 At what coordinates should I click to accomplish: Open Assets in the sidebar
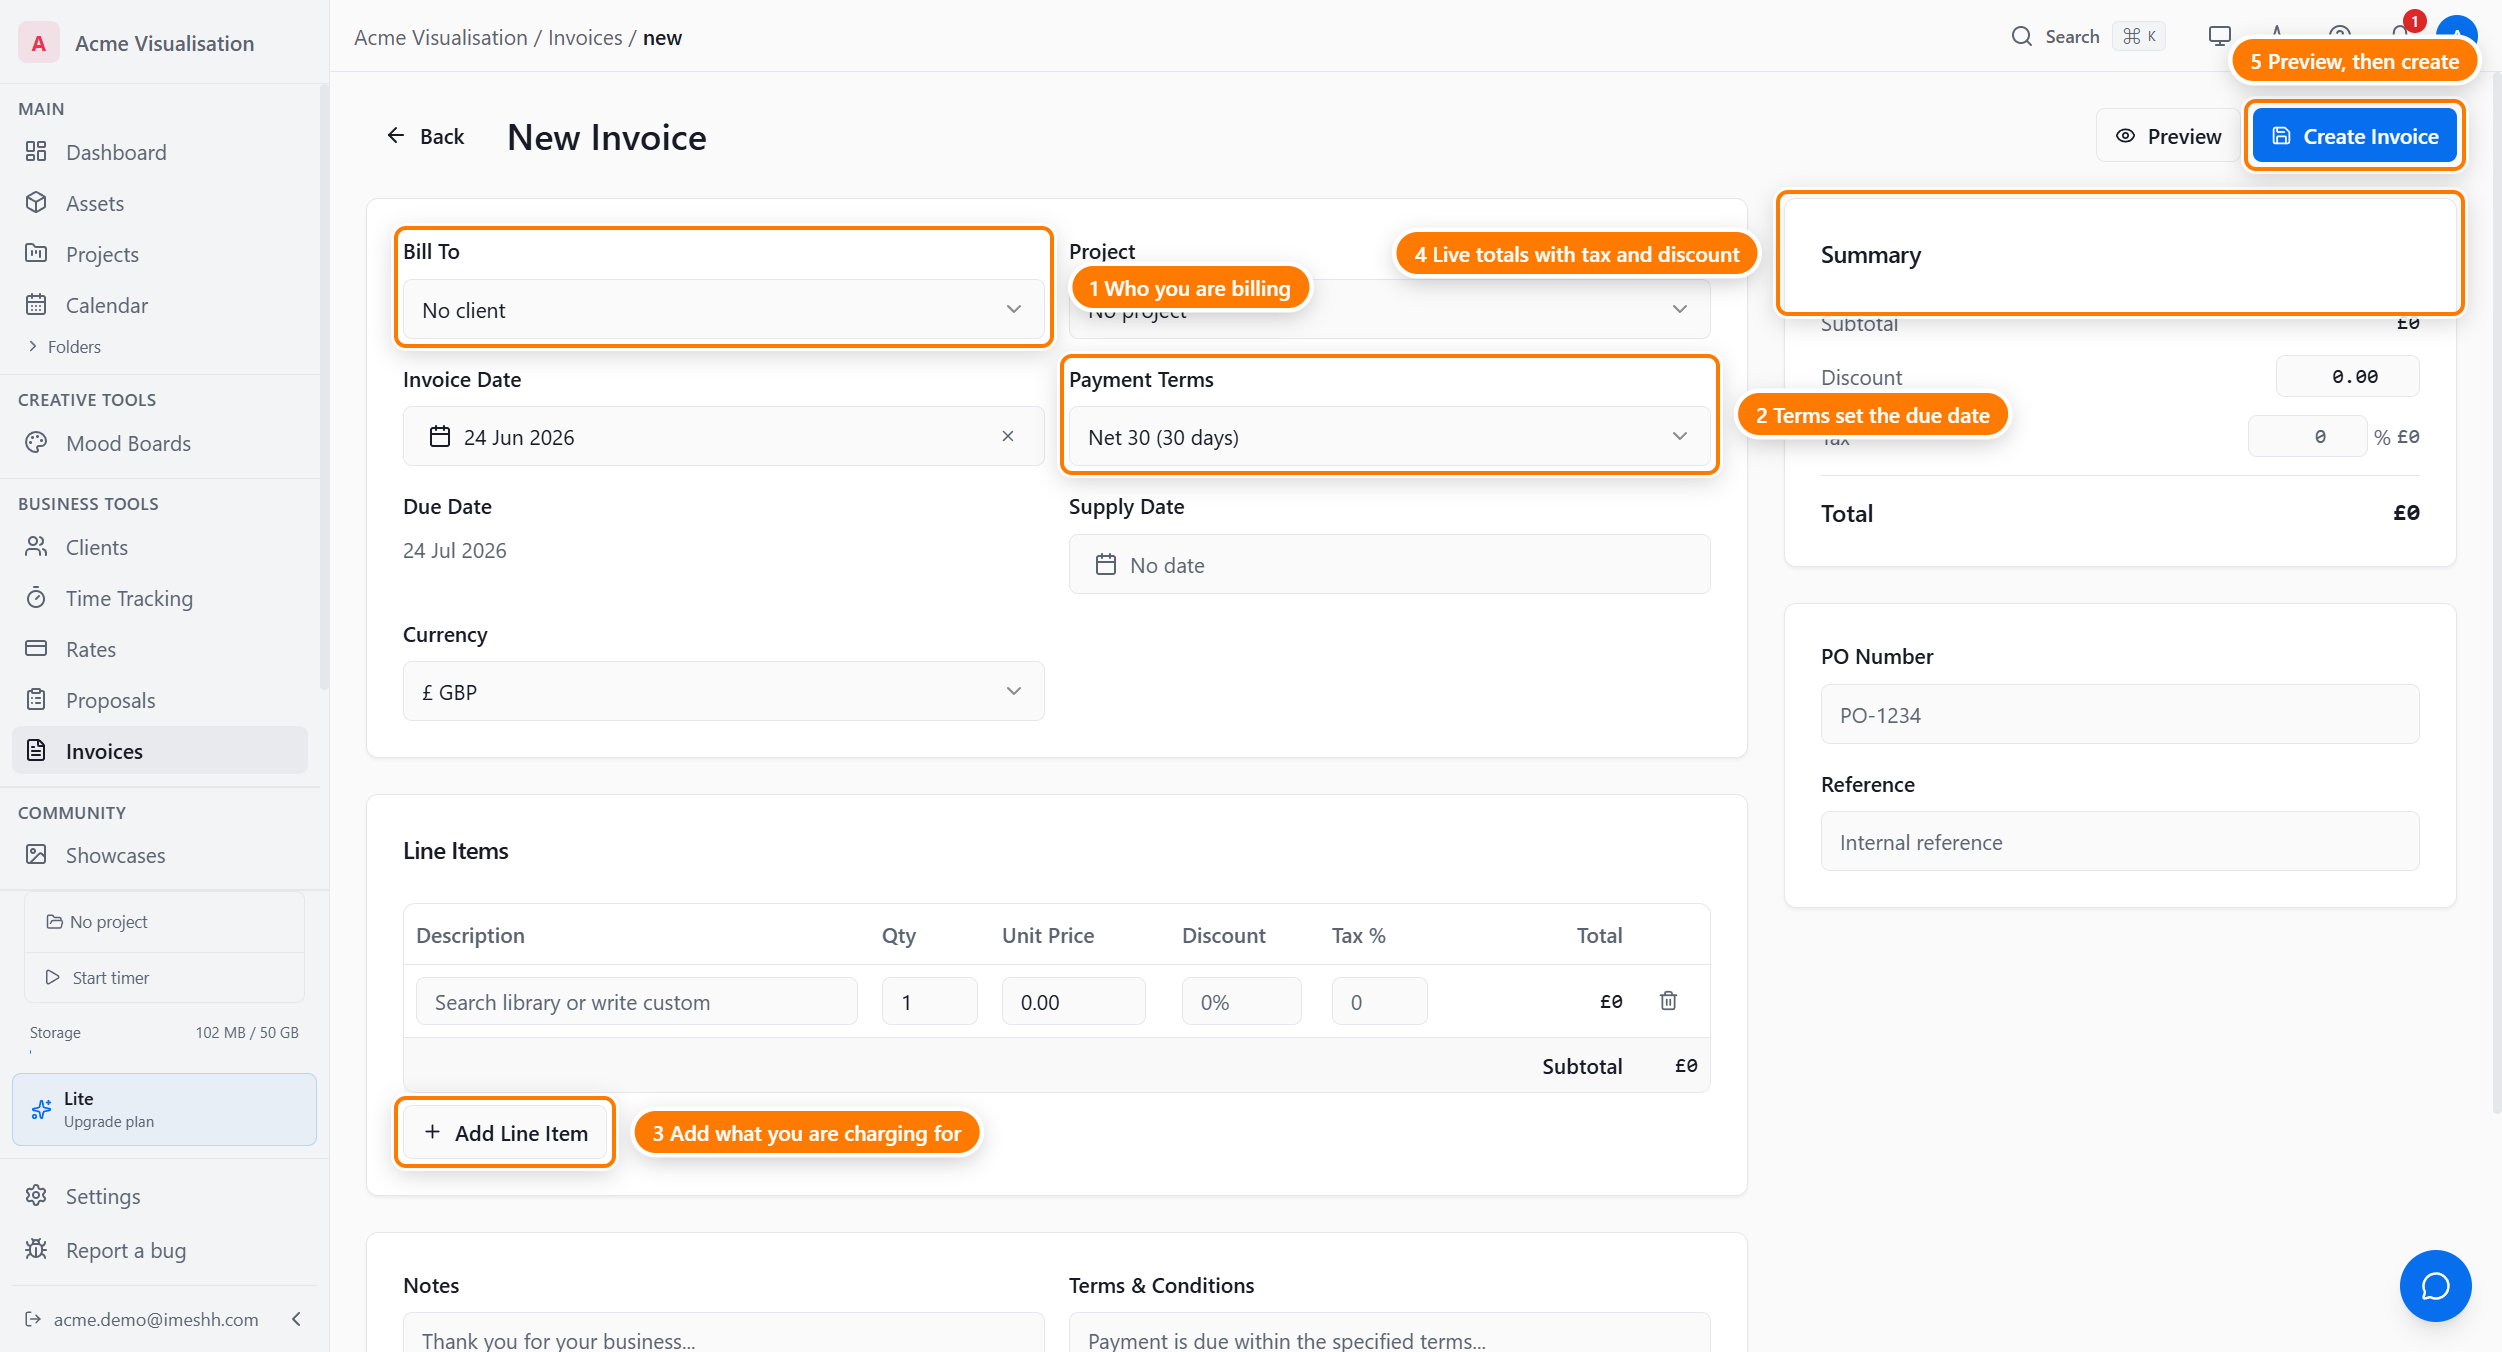click(x=160, y=203)
